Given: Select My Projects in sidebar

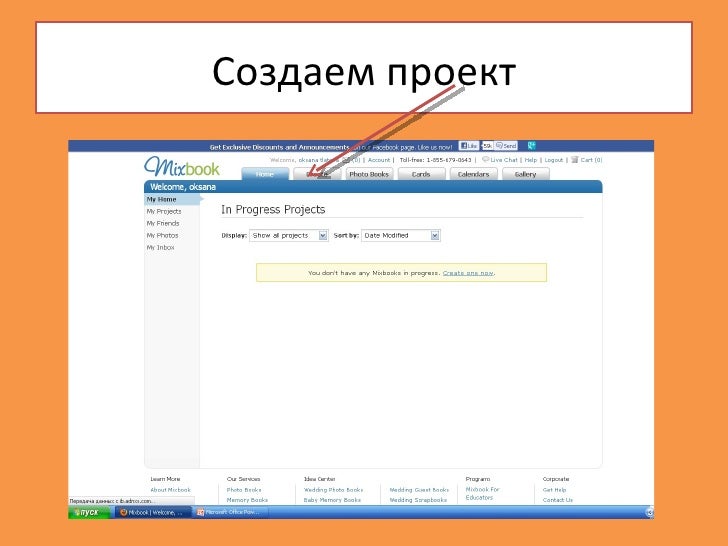Looking at the screenshot, I should pyautogui.click(x=164, y=211).
